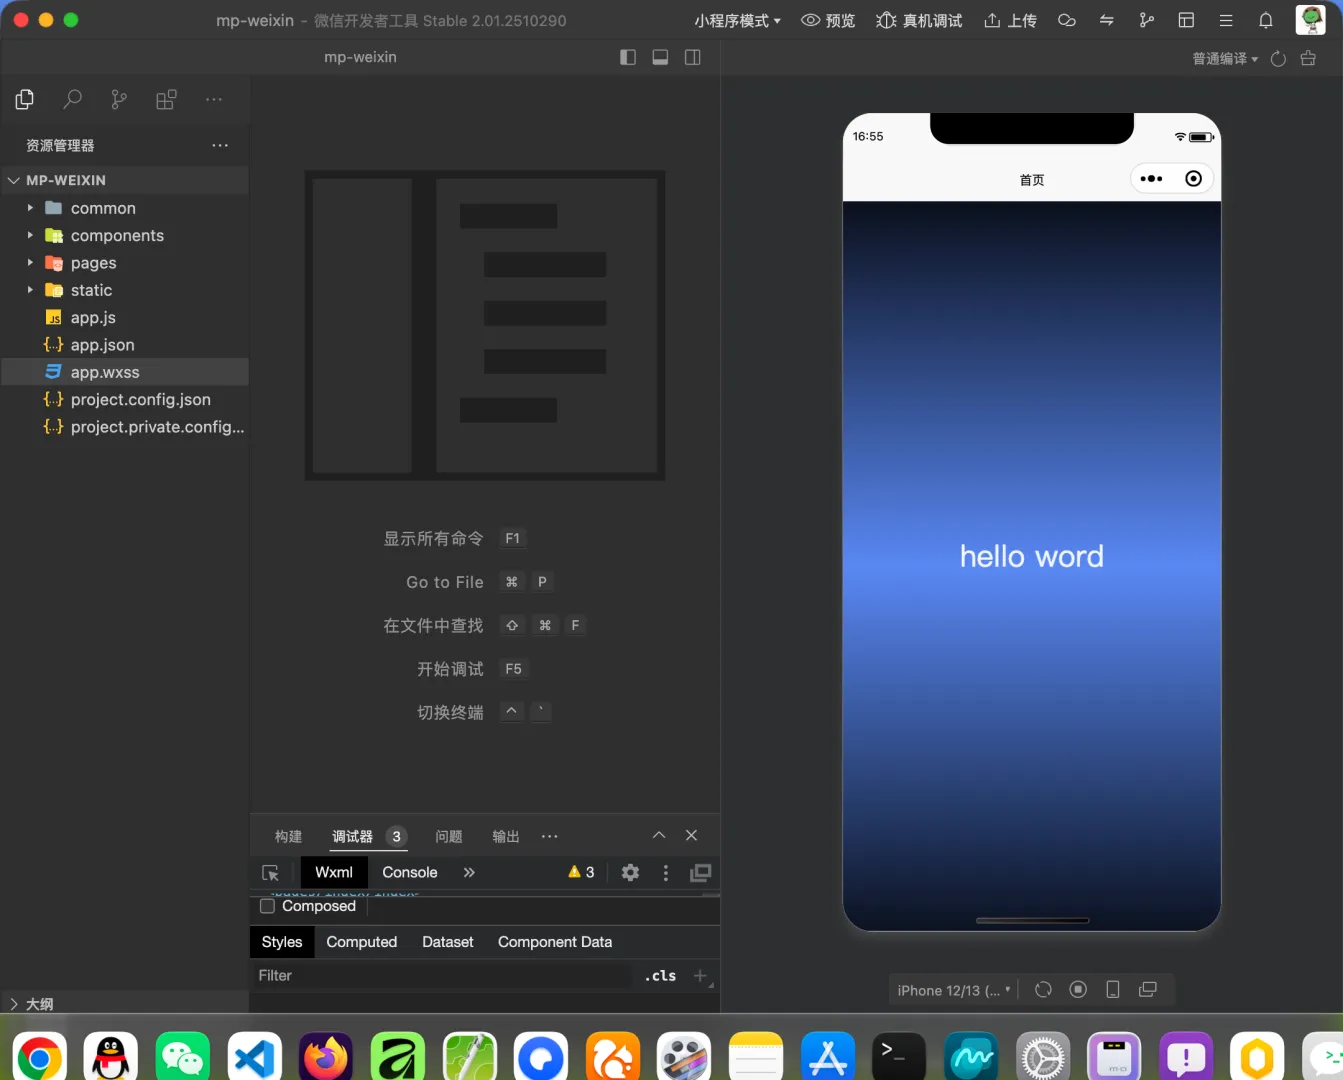Click the clear cache icon beside refresh
1343x1080 pixels.
point(1308,59)
